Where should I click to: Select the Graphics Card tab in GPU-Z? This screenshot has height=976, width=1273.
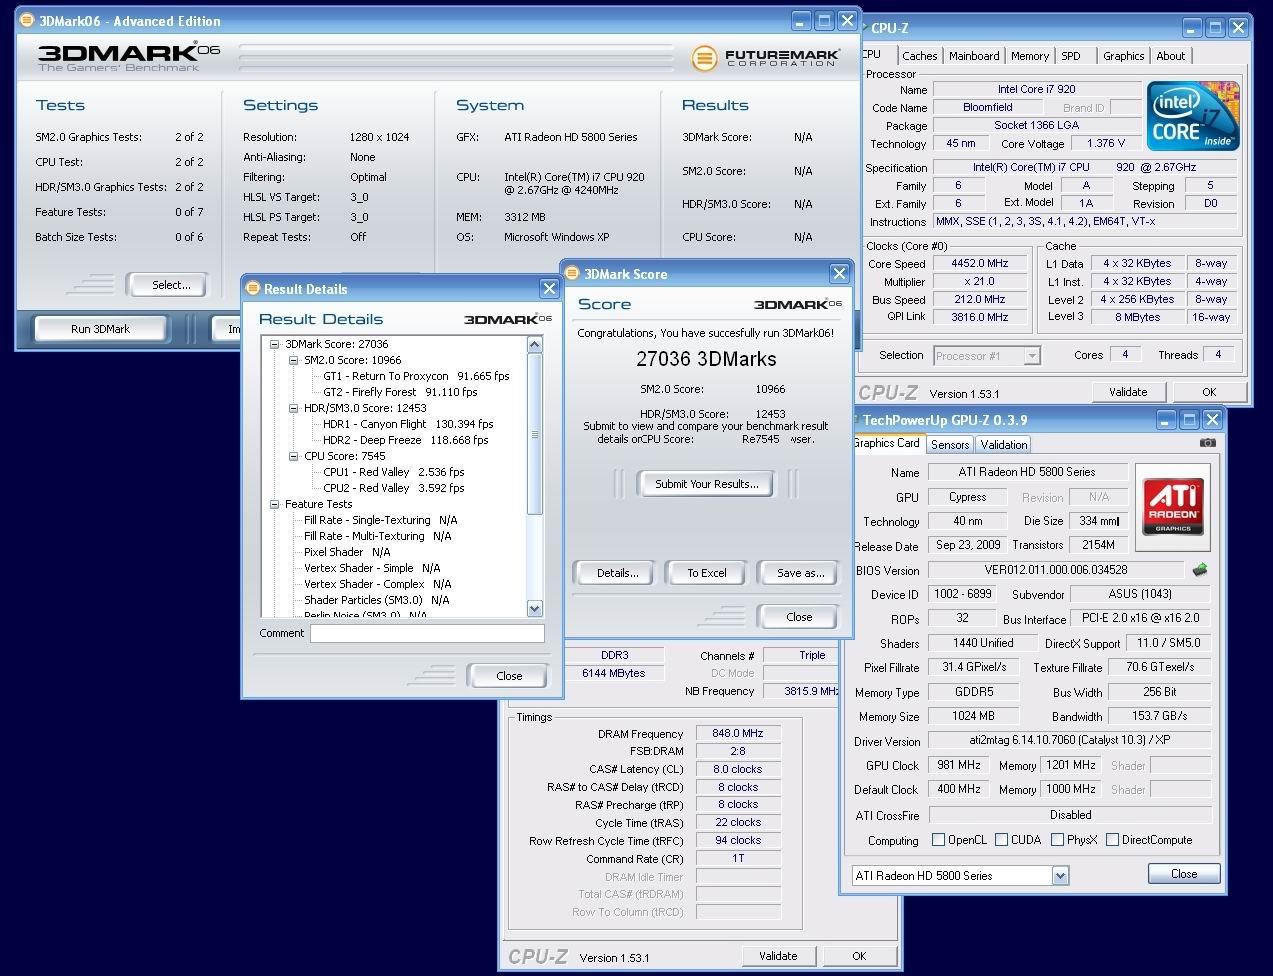pyautogui.click(x=886, y=443)
